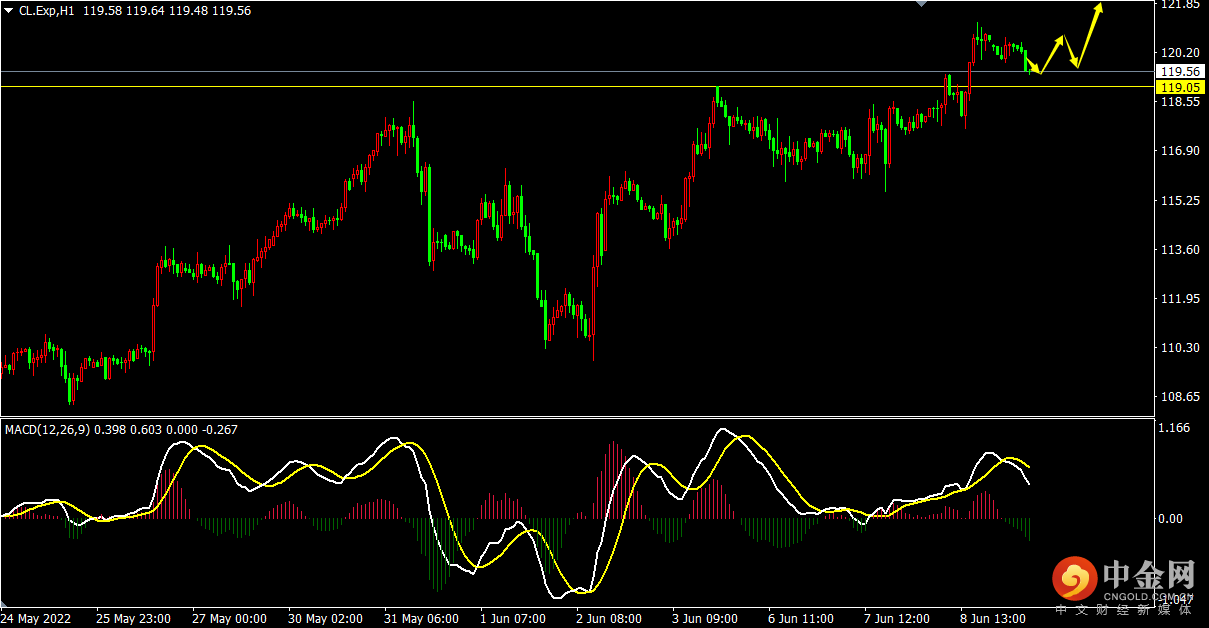Image resolution: width=1209 pixels, height=628 pixels.
Task: Click the gray chart shift triangle marker
Action: click(x=923, y=4)
